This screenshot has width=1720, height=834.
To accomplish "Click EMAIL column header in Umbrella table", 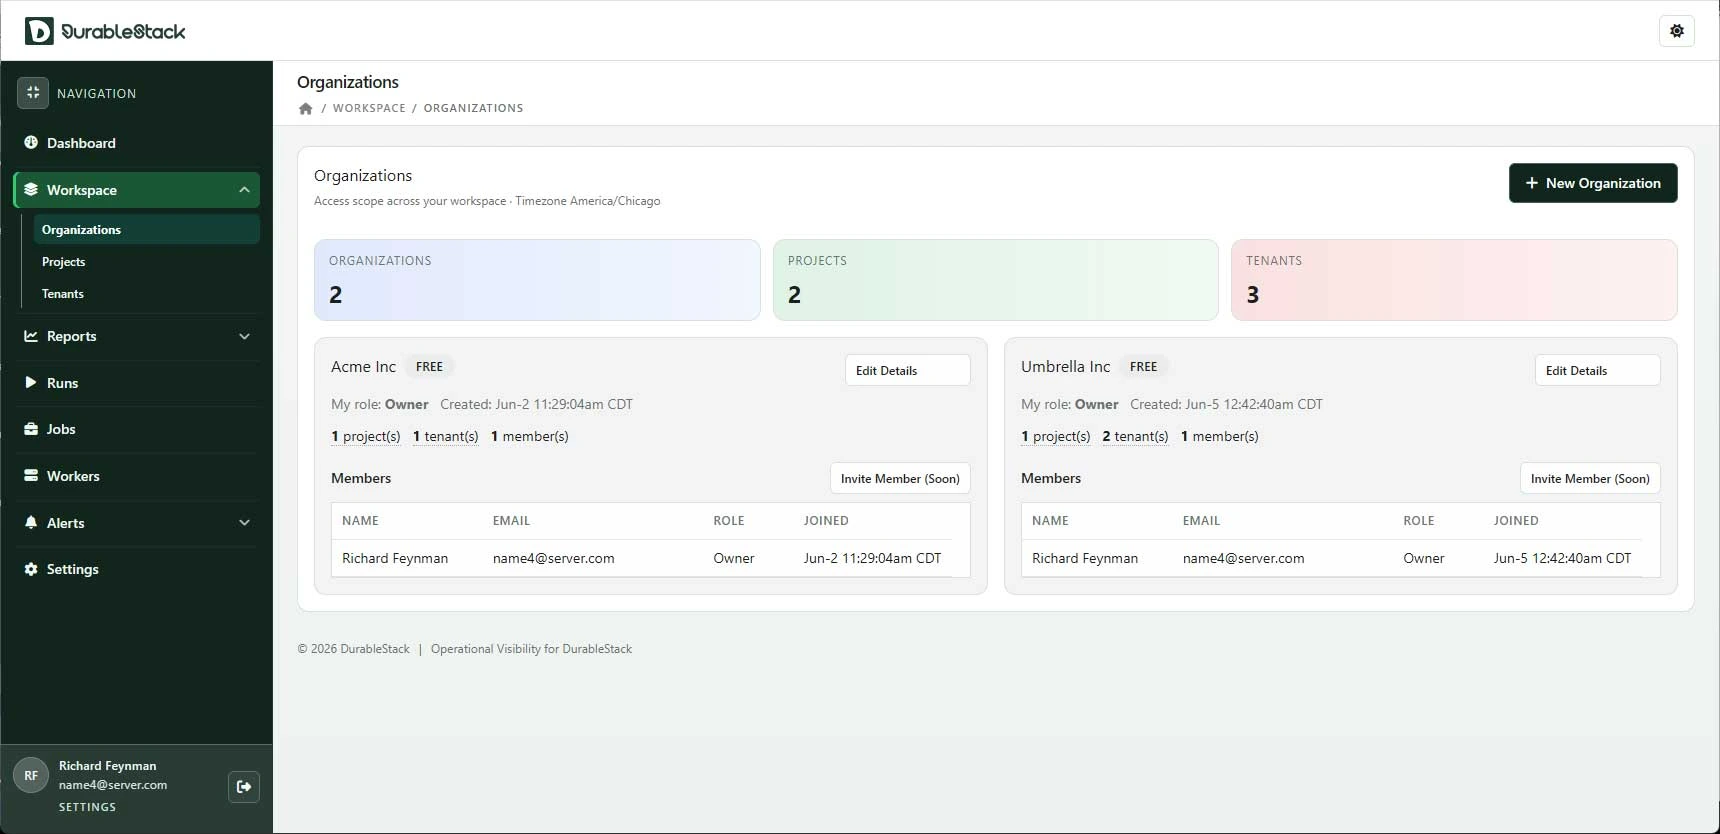I will coord(1201,521).
